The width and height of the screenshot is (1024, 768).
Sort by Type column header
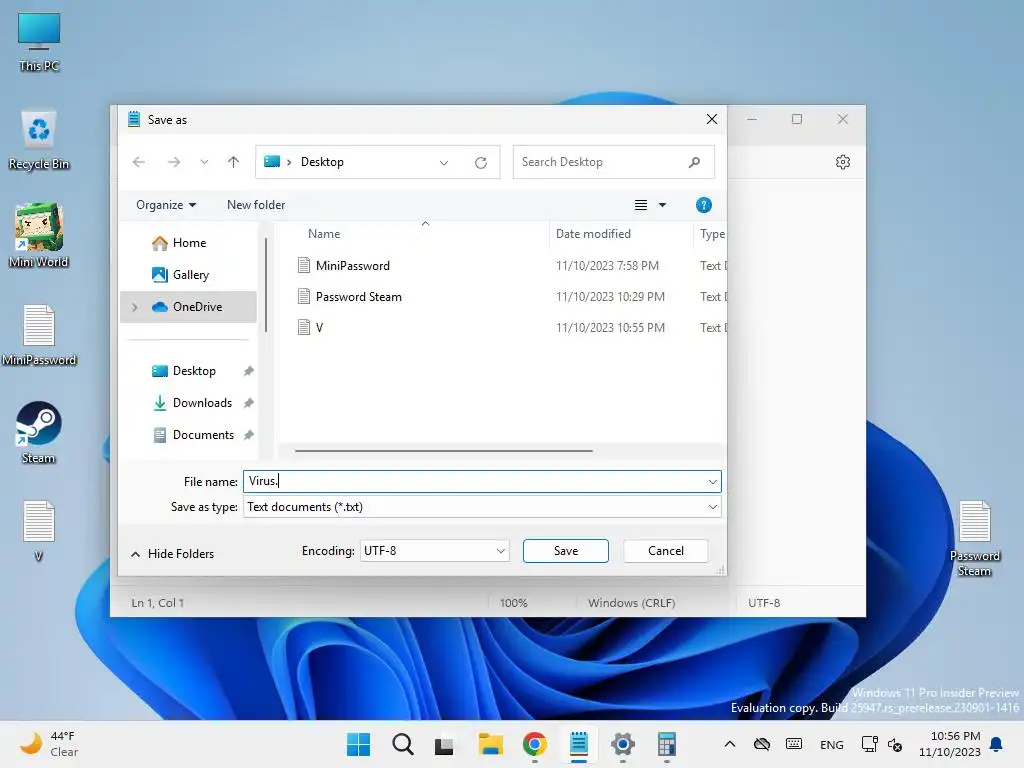[712, 234]
